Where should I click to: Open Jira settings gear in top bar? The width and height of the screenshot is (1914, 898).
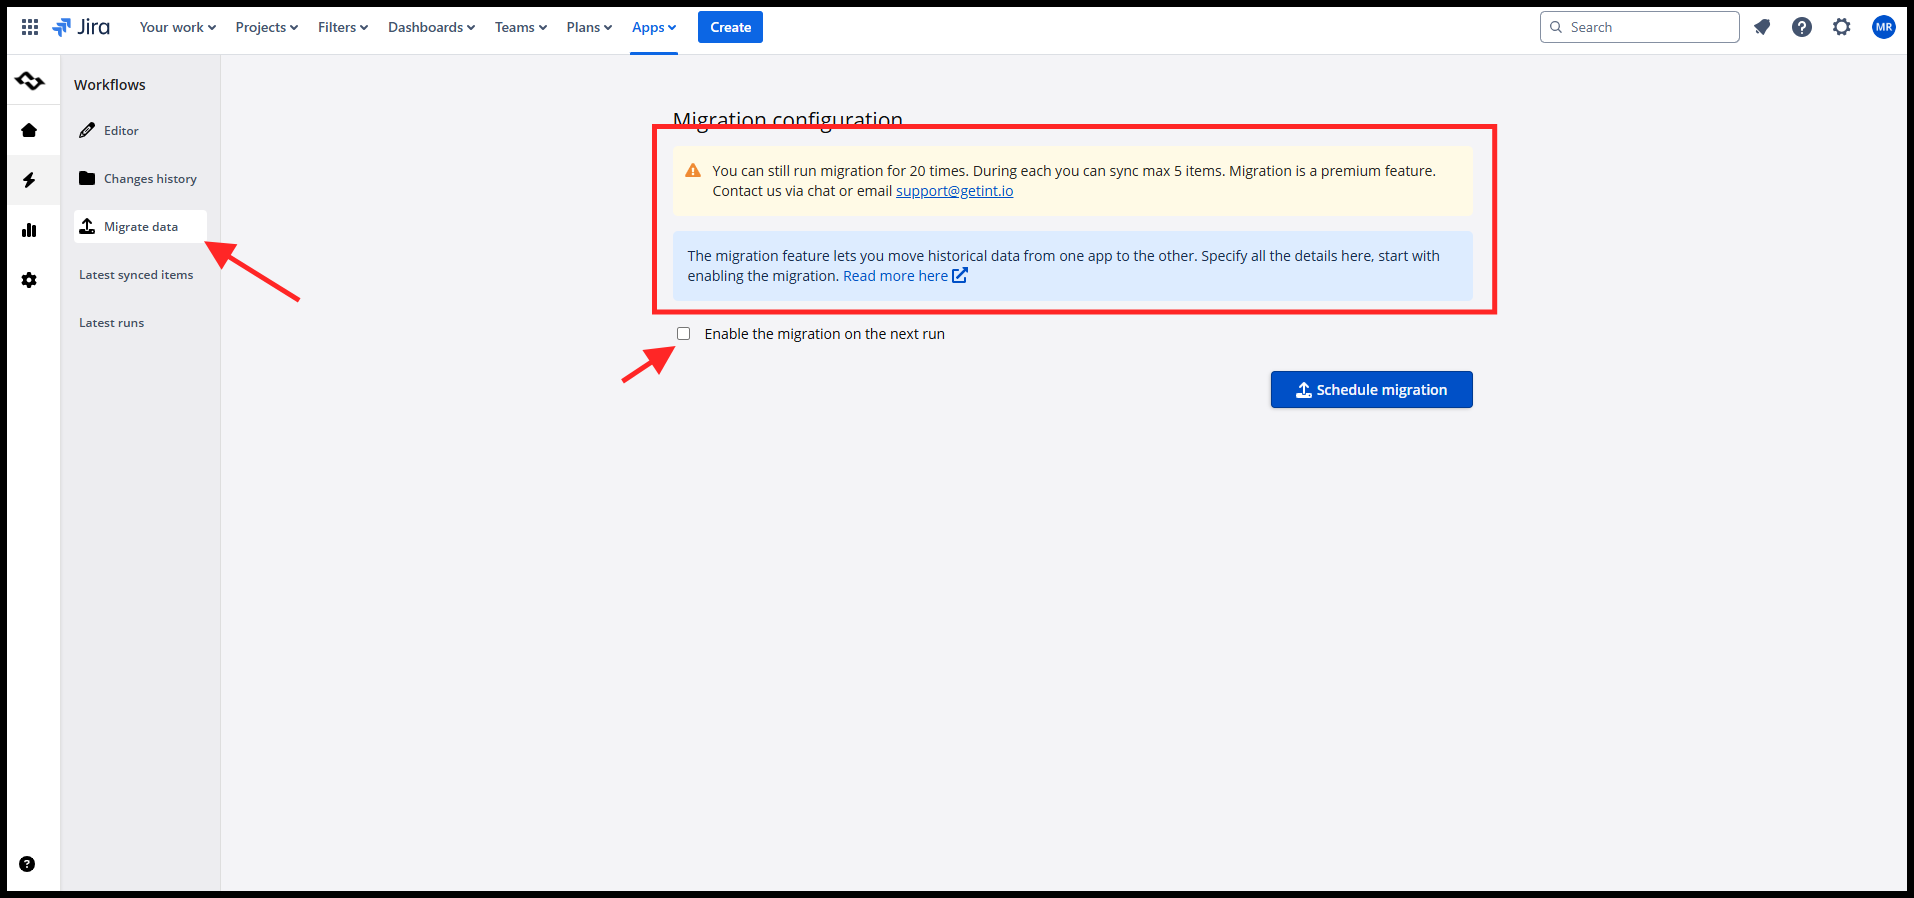[1842, 27]
